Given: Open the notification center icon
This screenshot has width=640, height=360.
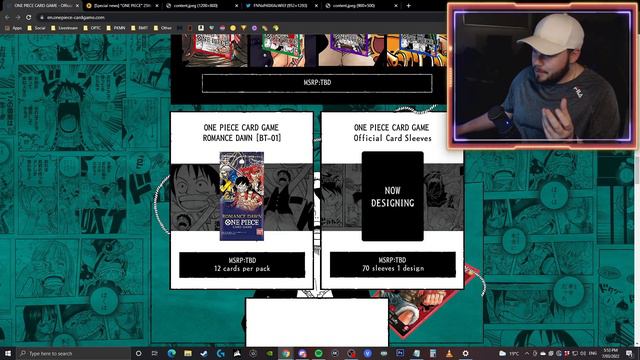Looking at the screenshot, I should [629, 353].
